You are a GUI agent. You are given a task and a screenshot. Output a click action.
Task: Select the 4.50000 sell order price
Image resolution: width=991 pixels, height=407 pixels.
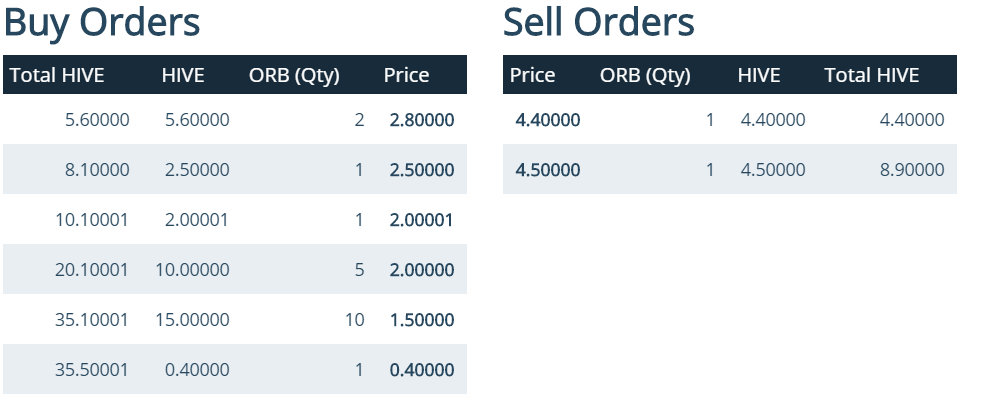548,169
